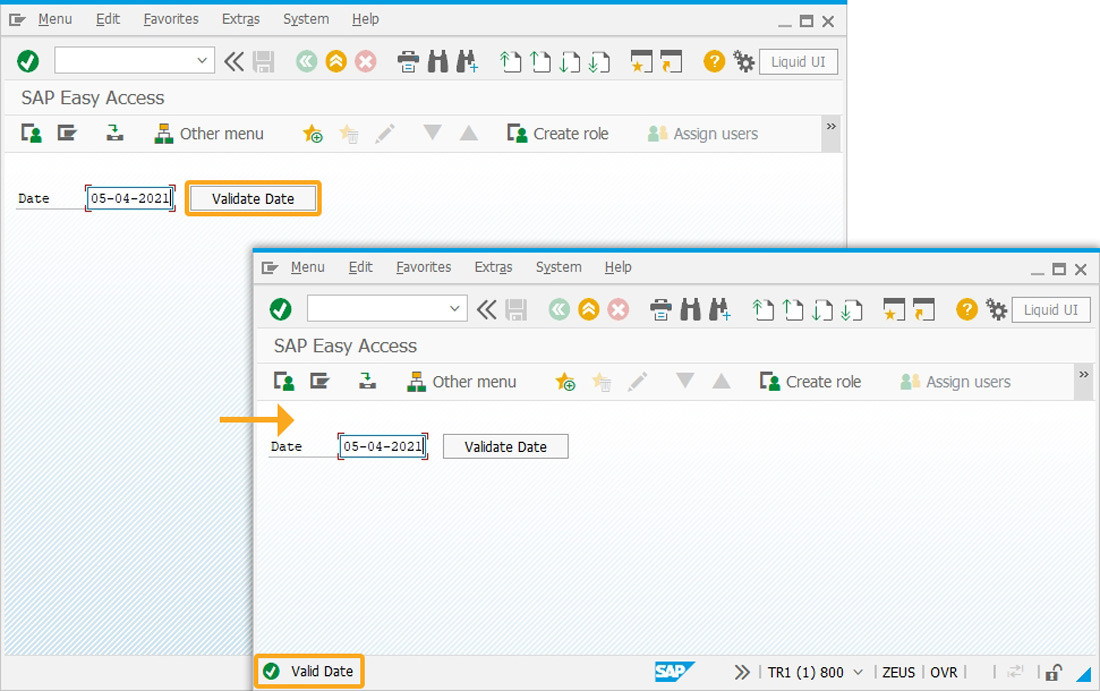Click ZEUS in the front window status bar
This screenshot has width=1100, height=691.
coord(899,672)
